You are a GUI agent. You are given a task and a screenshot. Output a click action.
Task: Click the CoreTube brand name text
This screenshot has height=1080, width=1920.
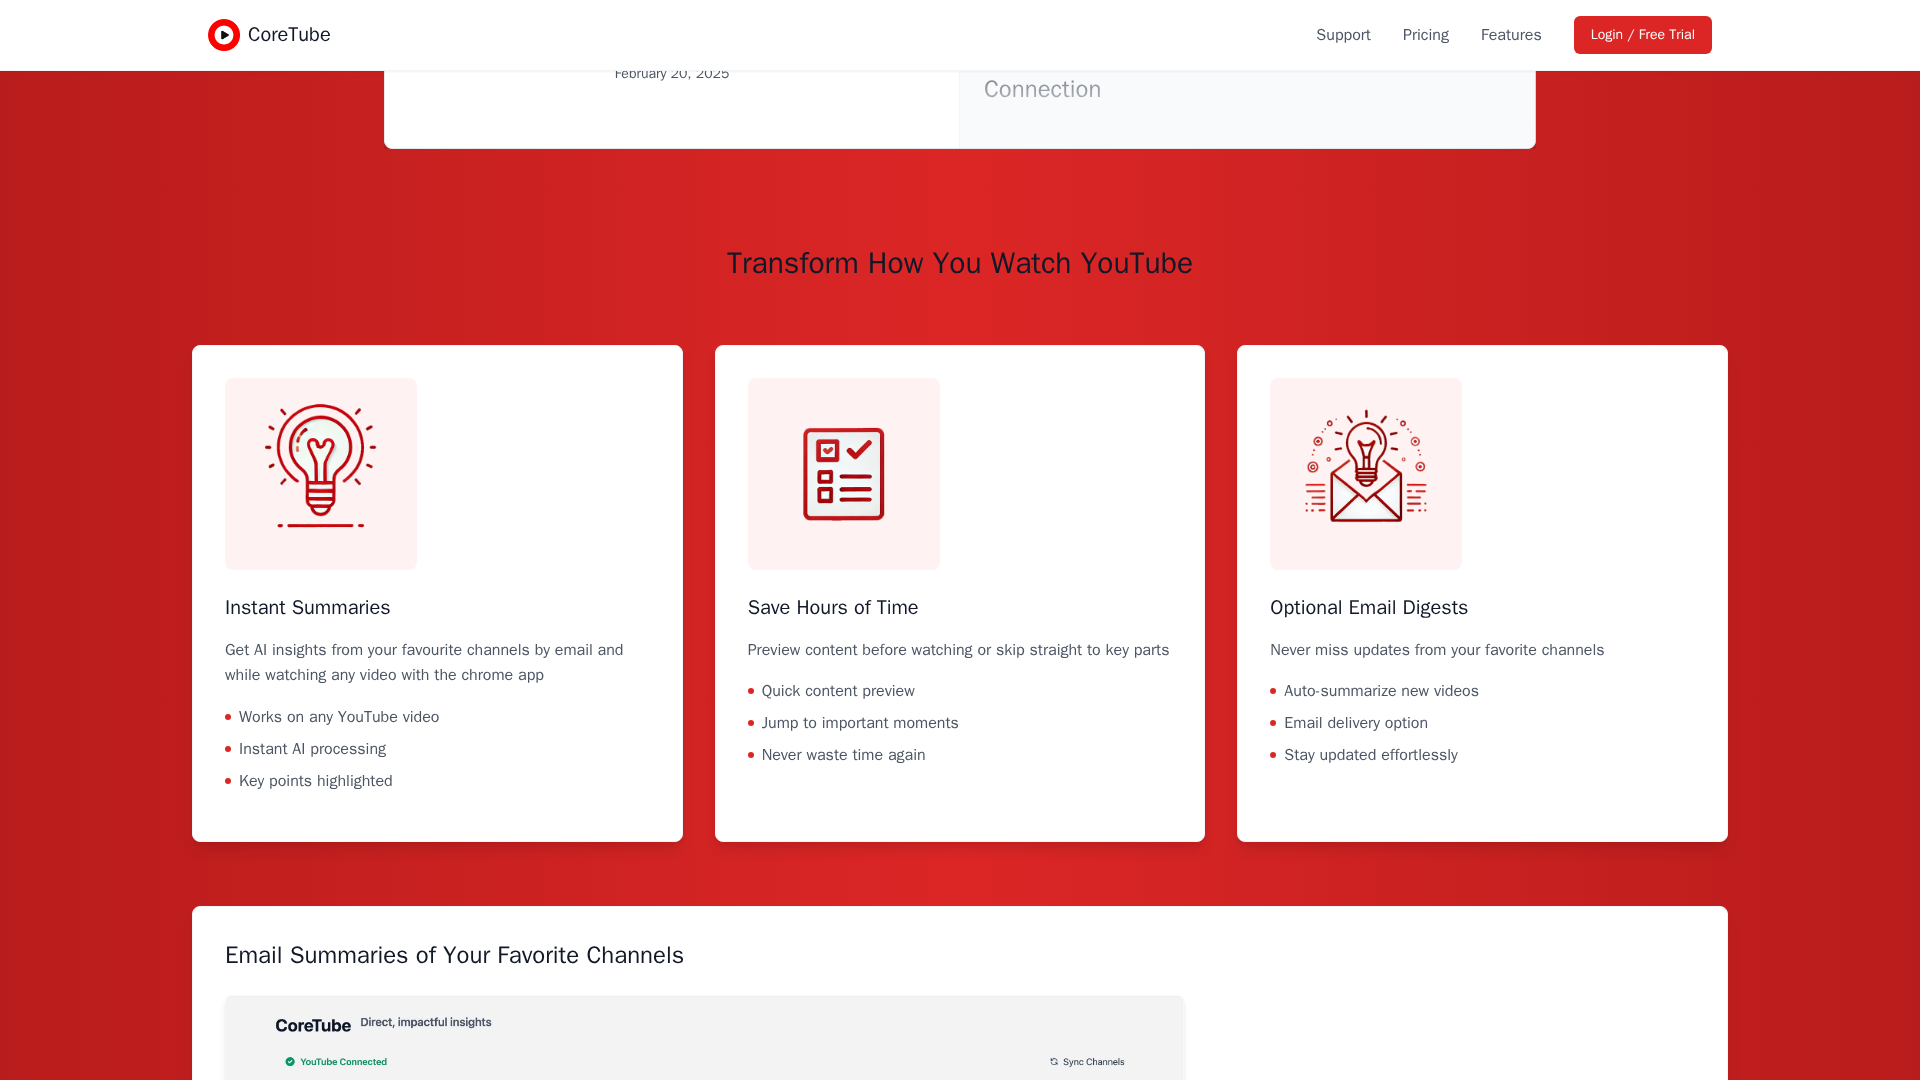[x=289, y=35]
